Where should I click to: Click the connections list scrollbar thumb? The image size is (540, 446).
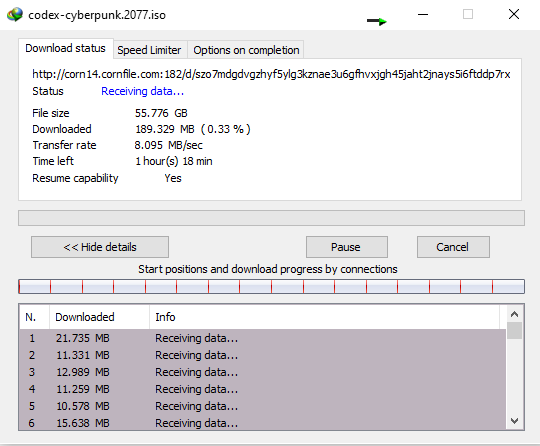(x=515, y=331)
